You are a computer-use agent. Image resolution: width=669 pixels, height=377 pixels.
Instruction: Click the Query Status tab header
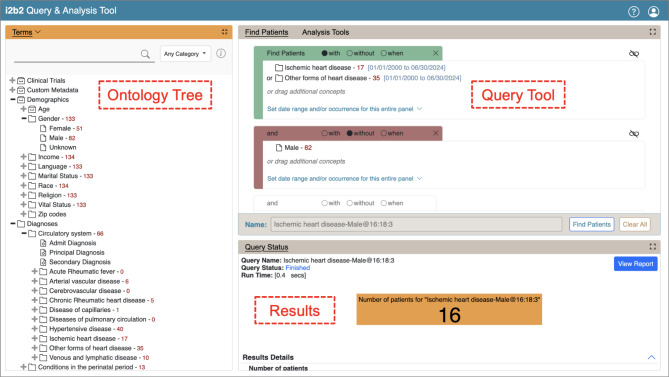pos(267,247)
